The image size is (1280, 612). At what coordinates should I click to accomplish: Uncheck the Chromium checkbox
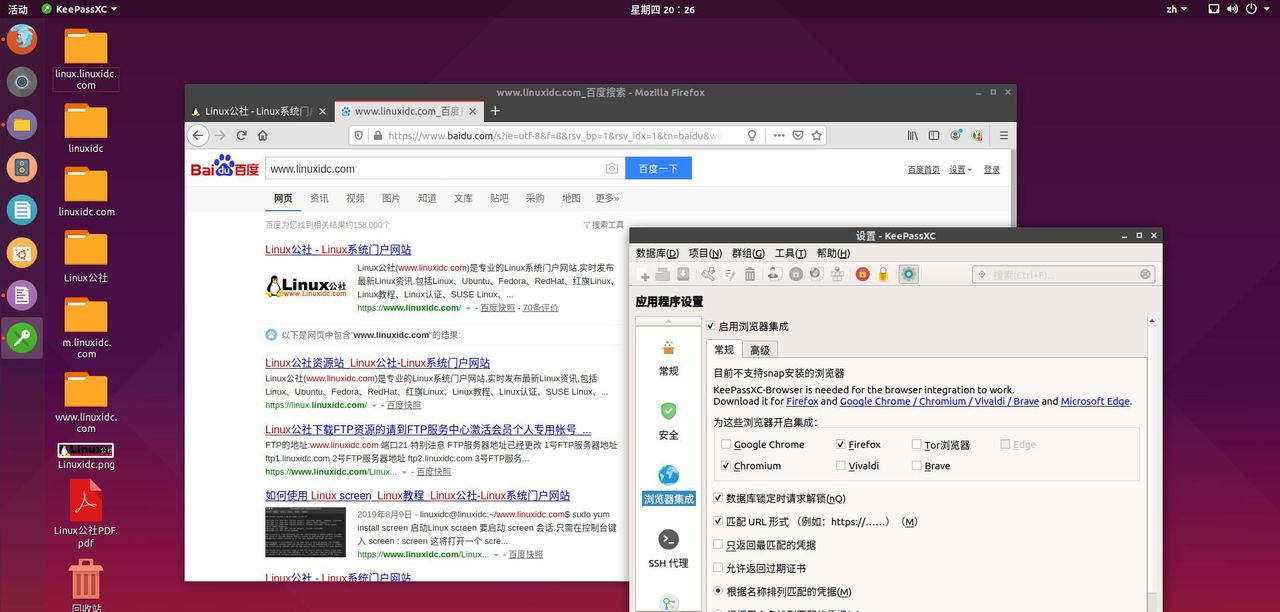click(726, 465)
